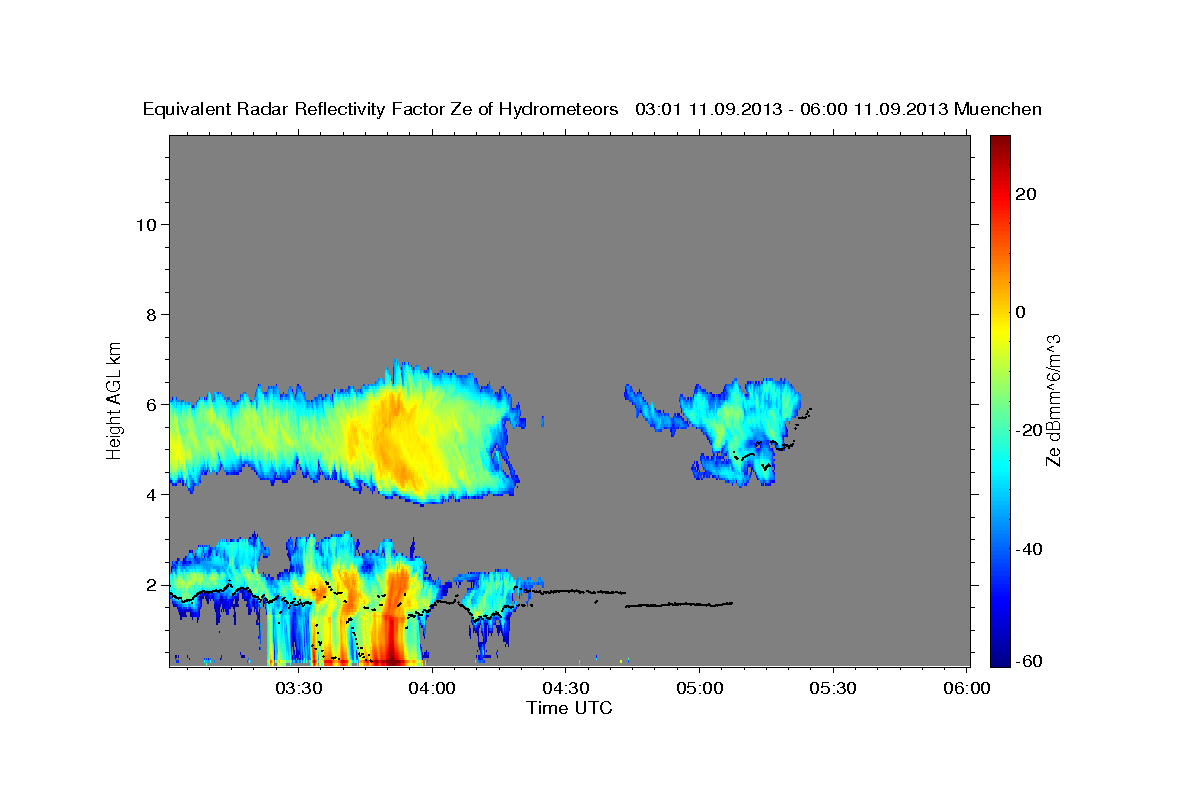
Task: Click the '04:30' time tick label
Action: pyautogui.click(x=565, y=688)
